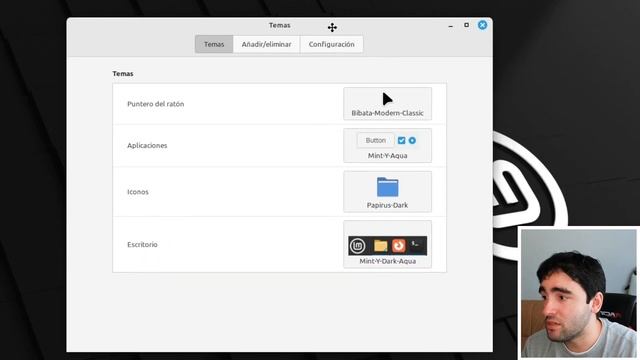Click the terminal icon in Escritorio preview
Image resolution: width=640 pixels, height=360 pixels.
point(416,244)
